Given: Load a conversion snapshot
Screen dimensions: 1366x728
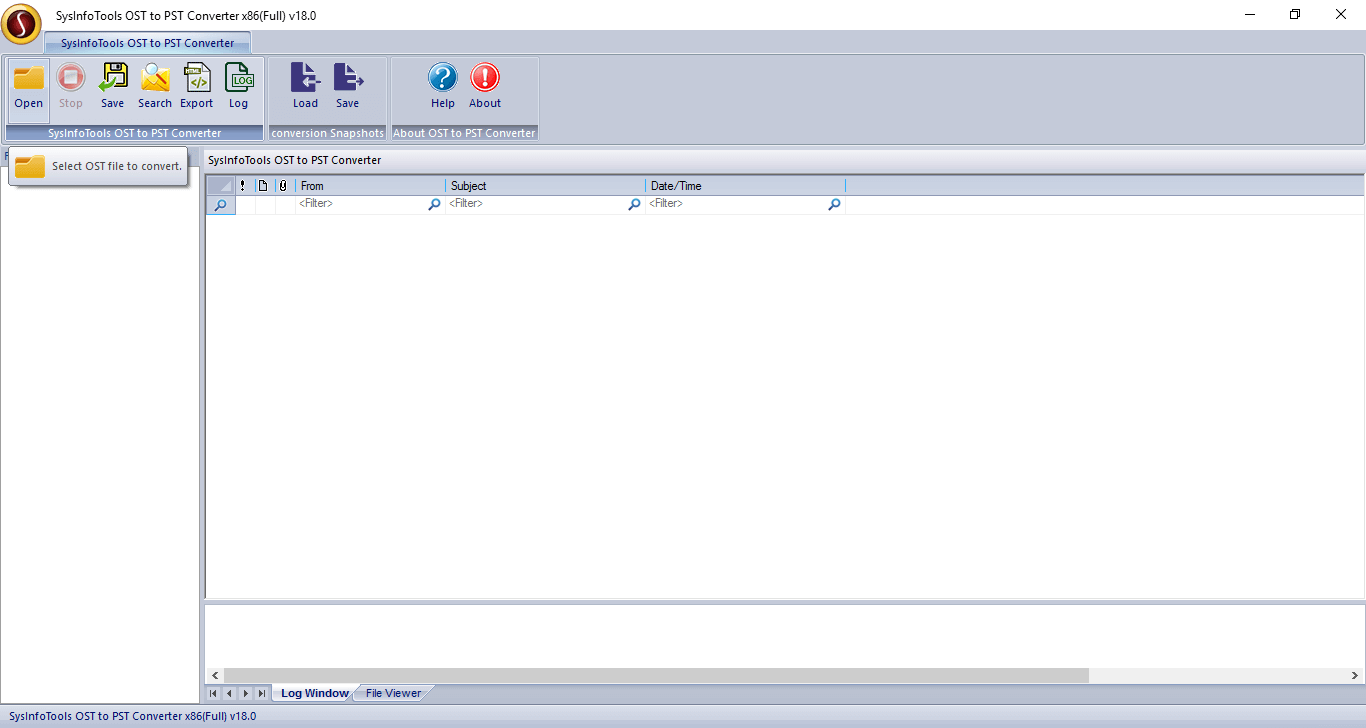Looking at the screenshot, I should point(305,87).
